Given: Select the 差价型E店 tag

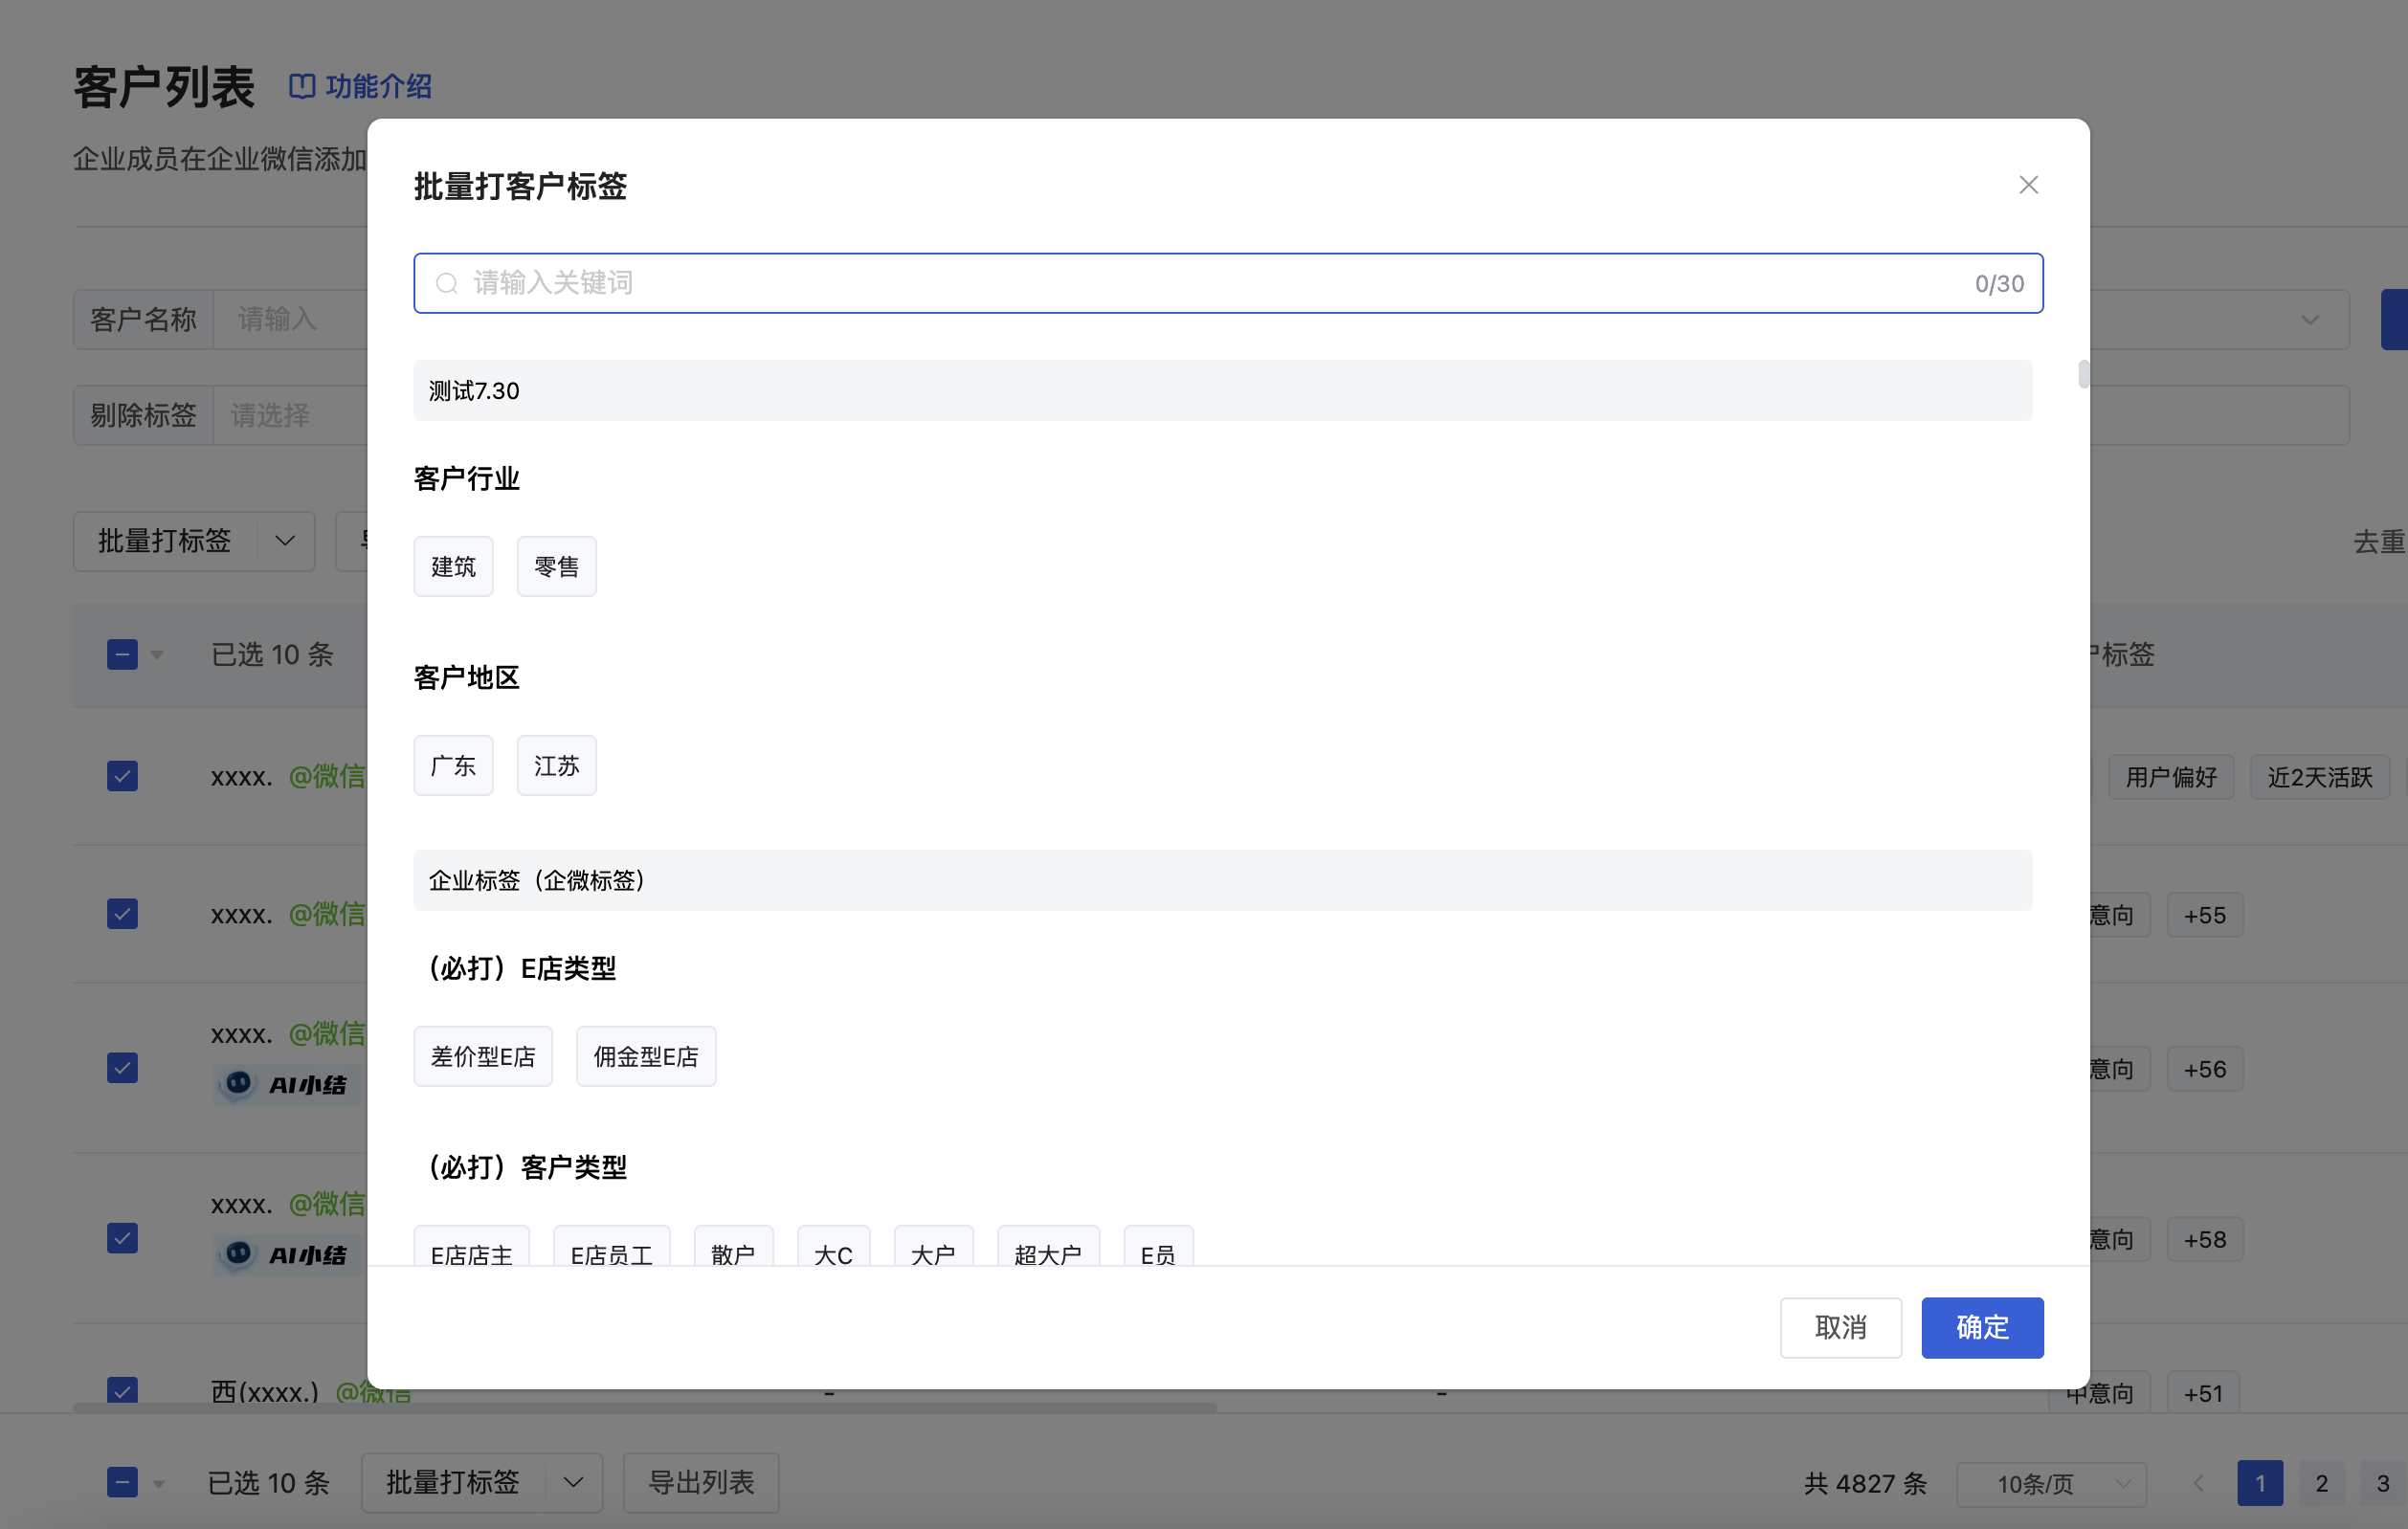Looking at the screenshot, I should pyautogui.click(x=483, y=1056).
